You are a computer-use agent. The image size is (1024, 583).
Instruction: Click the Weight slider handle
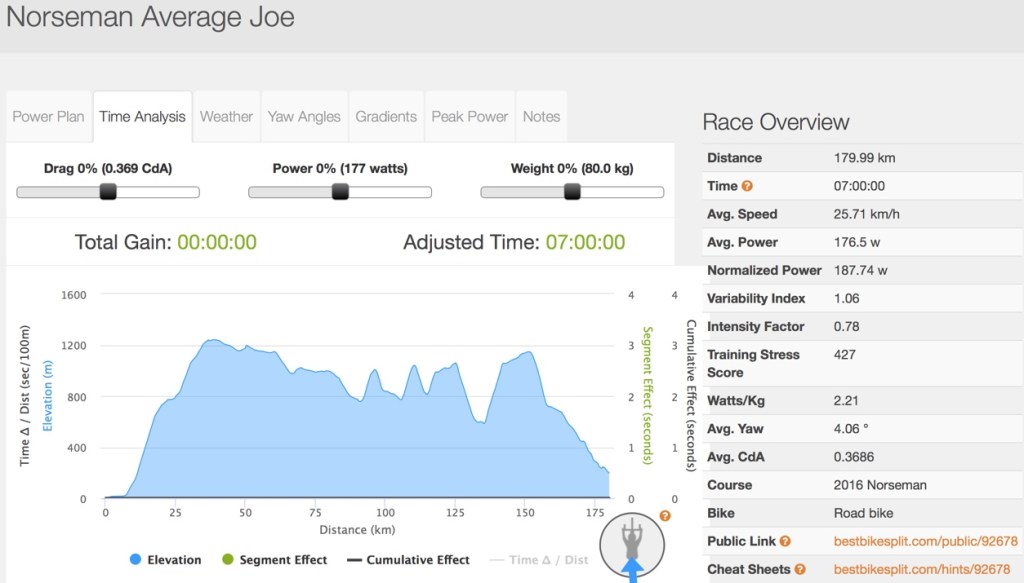click(572, 192)
